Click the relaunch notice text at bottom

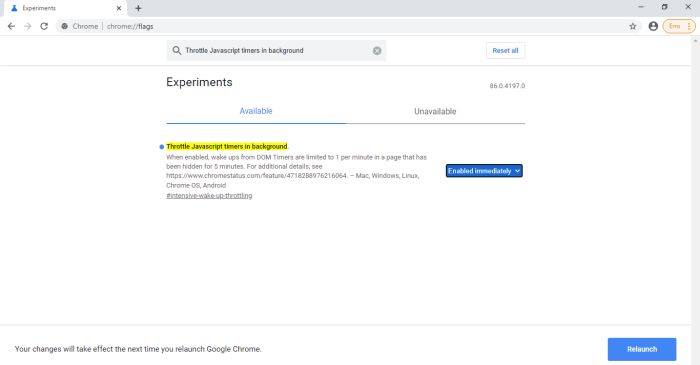(138, 349)
